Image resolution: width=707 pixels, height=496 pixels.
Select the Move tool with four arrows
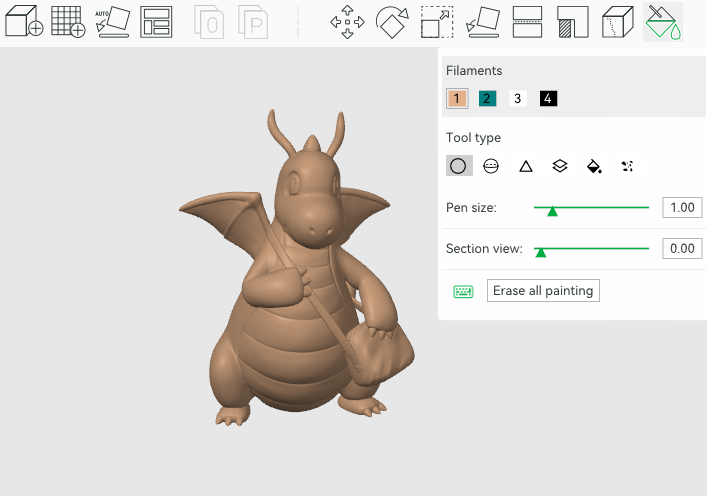[x=347, y=21]
